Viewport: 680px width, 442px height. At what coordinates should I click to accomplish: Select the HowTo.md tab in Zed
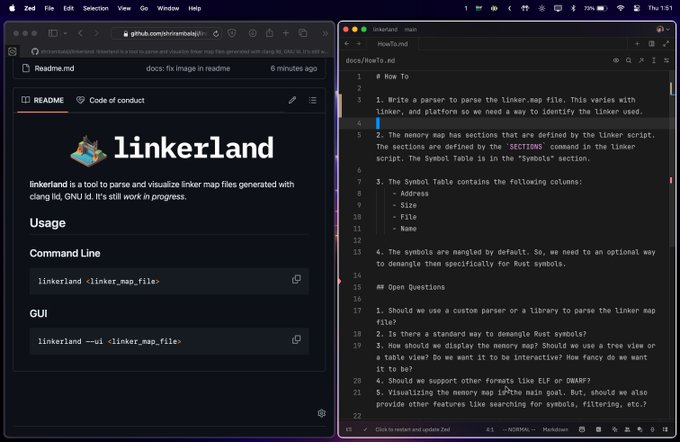point(392,44)
